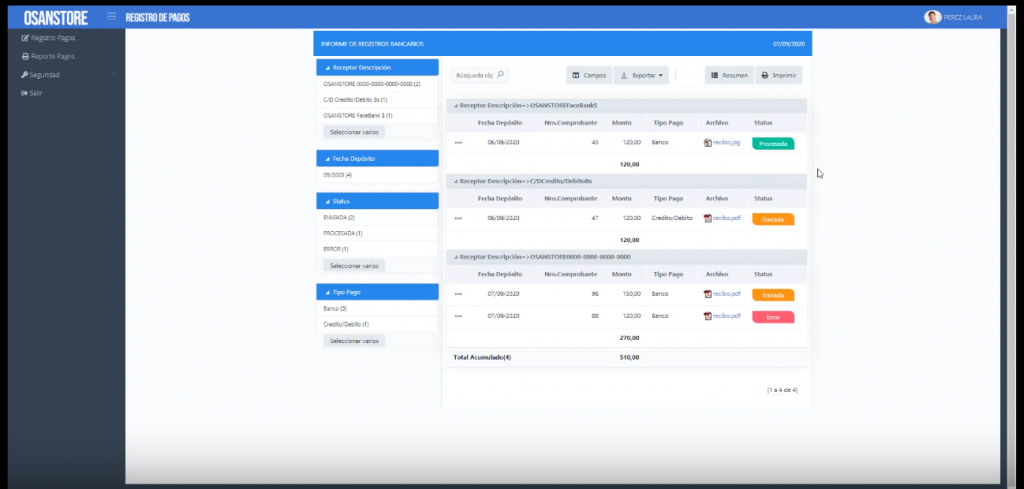This screenshot has width=1024, height=489.
Task: Open recibo.jpg file link
Action: point(727,142)
